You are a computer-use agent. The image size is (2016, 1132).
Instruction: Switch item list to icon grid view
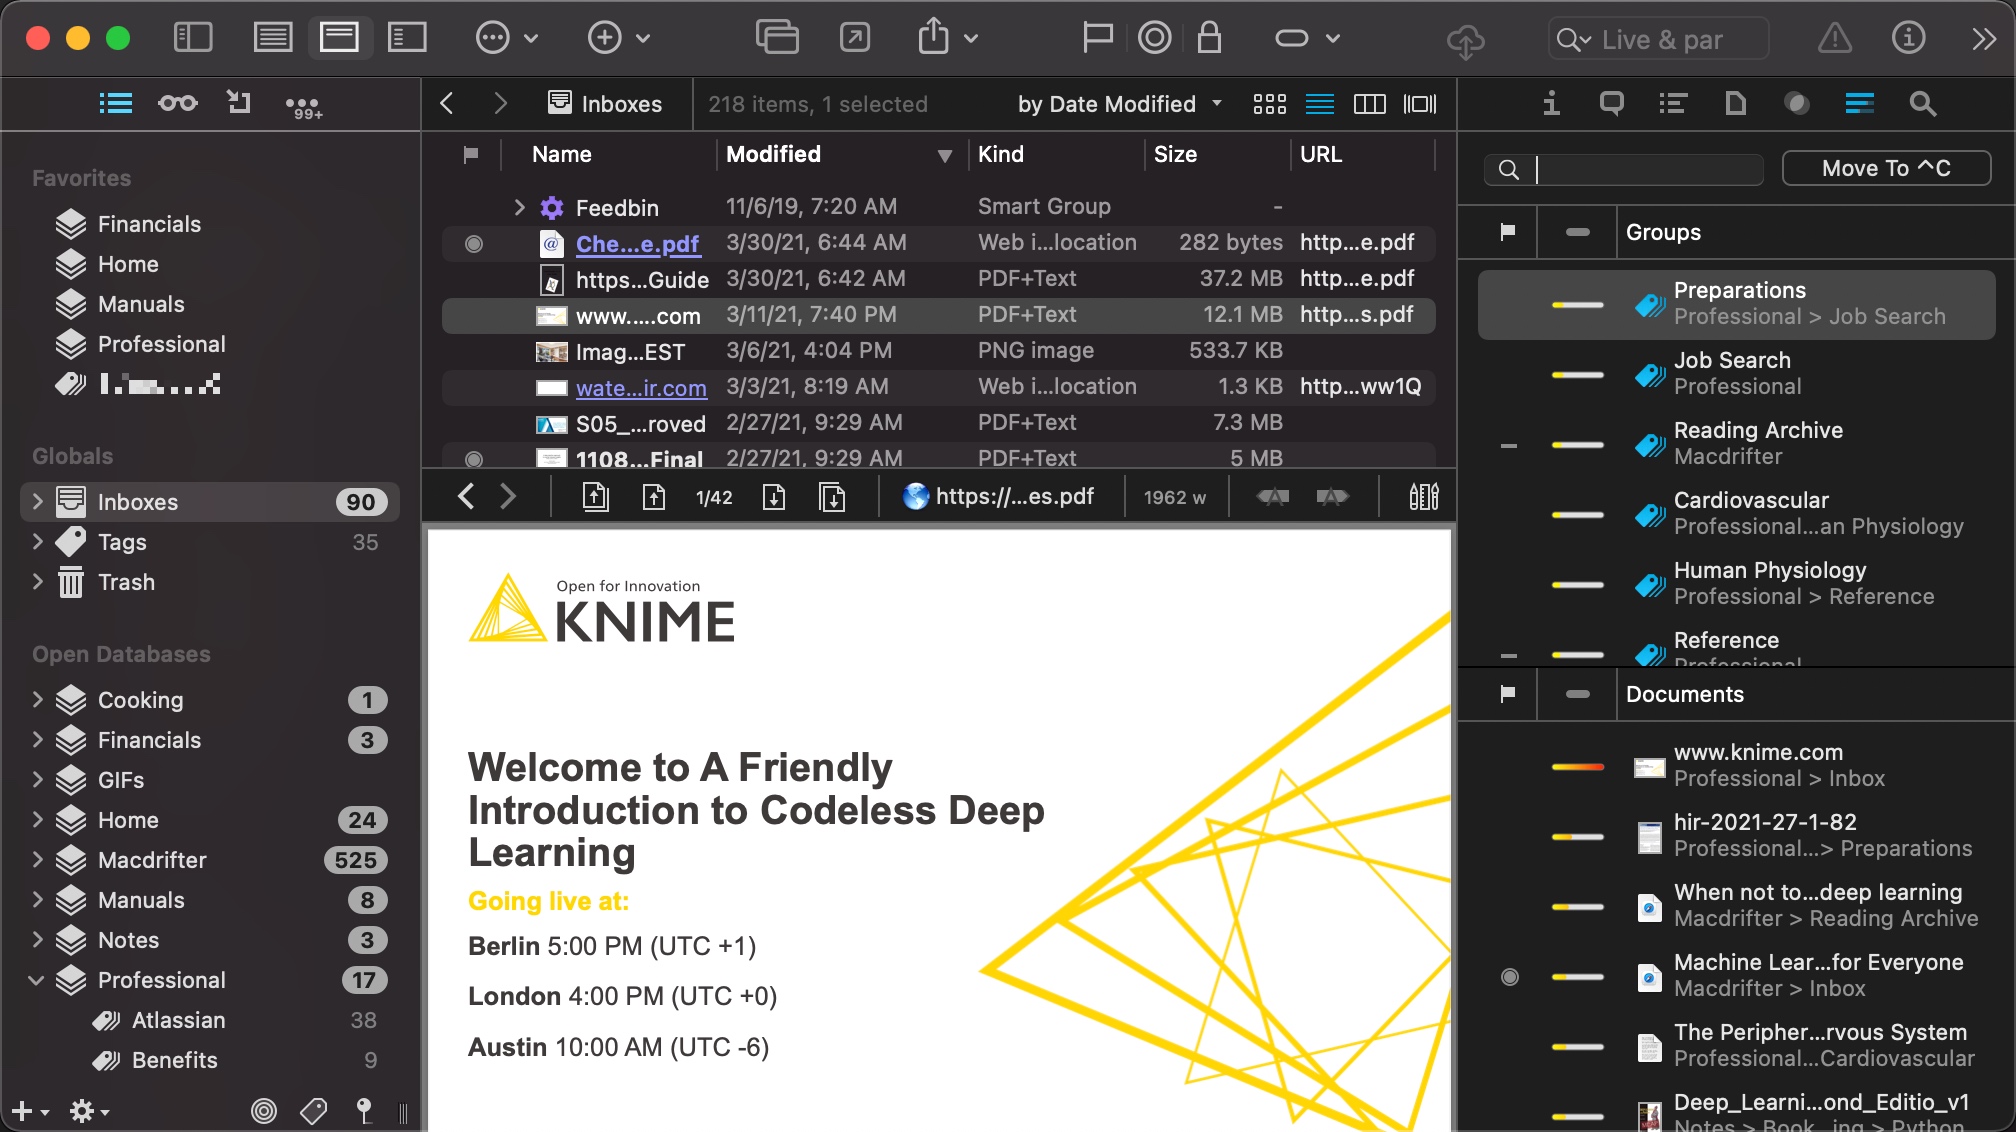click(x=1269, y=104)
